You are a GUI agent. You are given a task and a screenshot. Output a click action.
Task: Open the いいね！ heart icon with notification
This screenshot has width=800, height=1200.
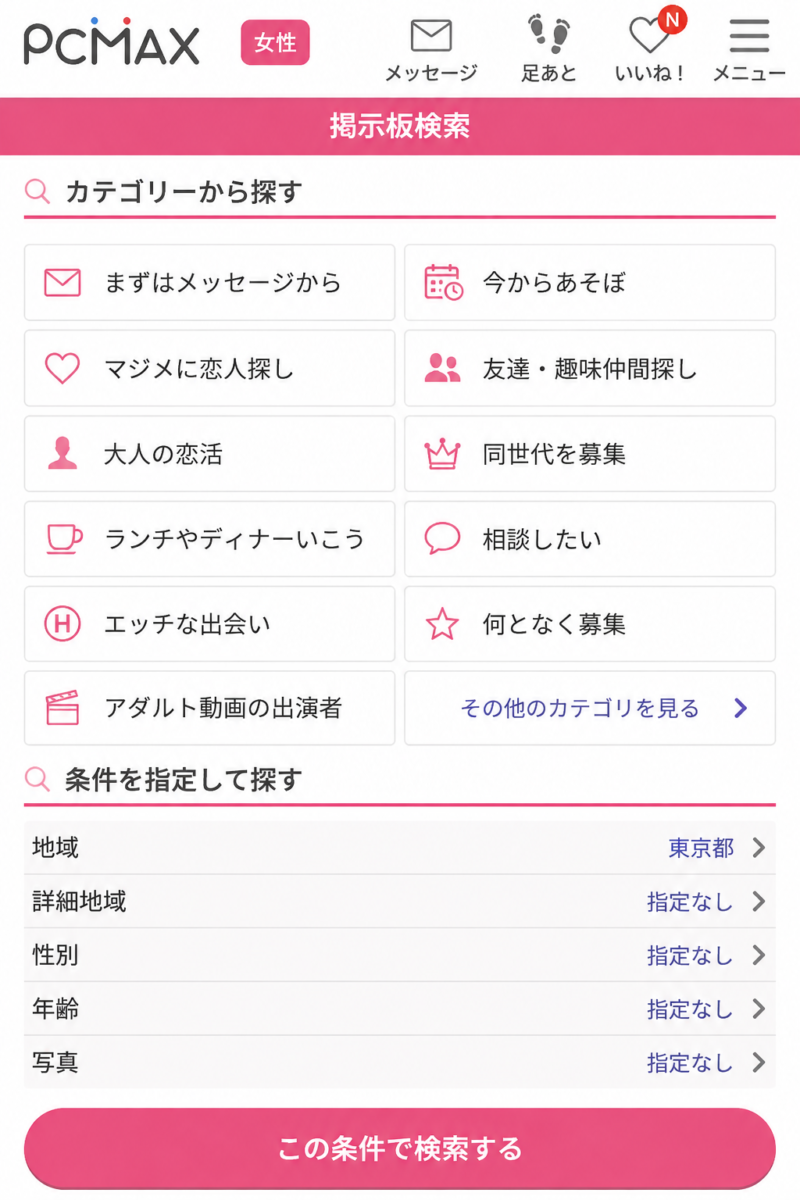(x=651, y=49)
